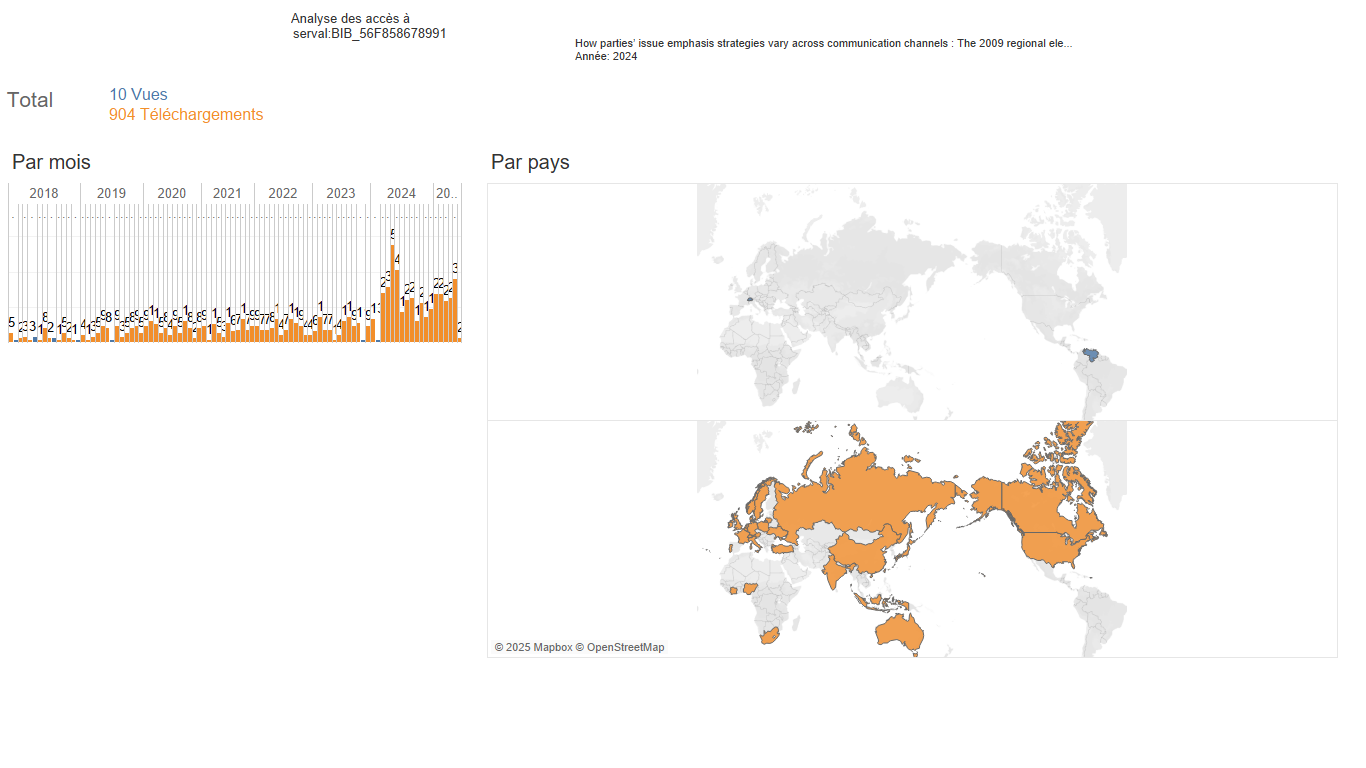Image resolution: width=1366 pixels, height=768 pixels.
Task: Select the 2018 year header in monthly chart
Action: (44, 193)
